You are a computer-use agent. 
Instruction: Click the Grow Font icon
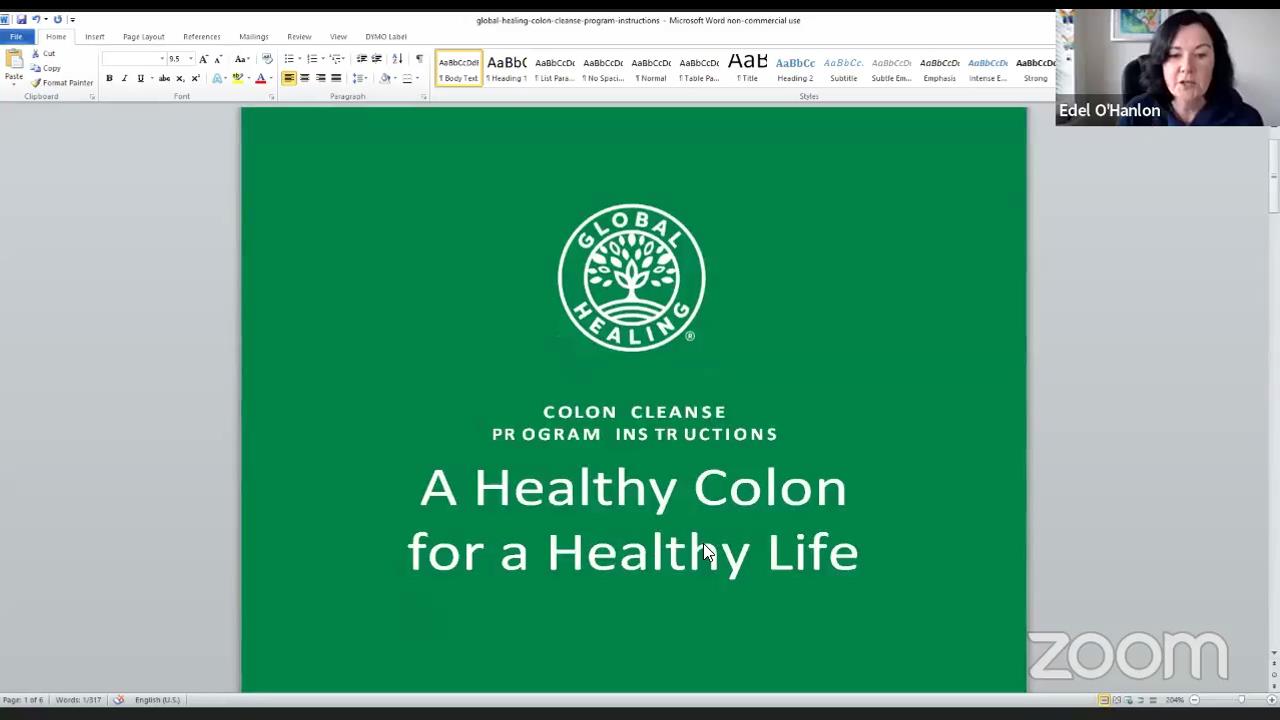pos(203,59)
